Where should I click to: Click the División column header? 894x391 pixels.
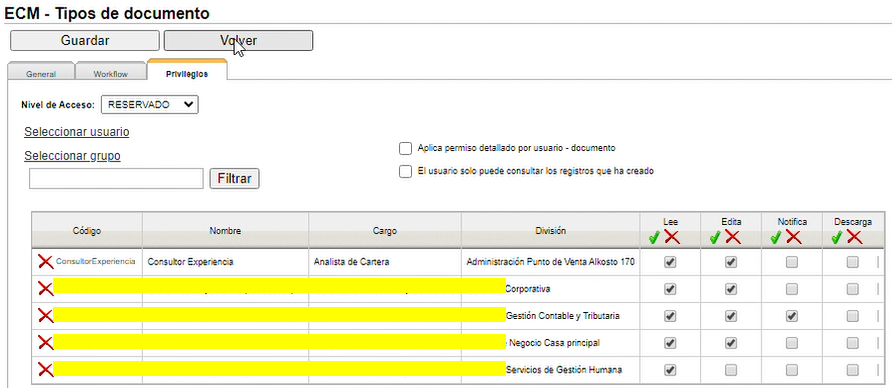click(551, 231)
